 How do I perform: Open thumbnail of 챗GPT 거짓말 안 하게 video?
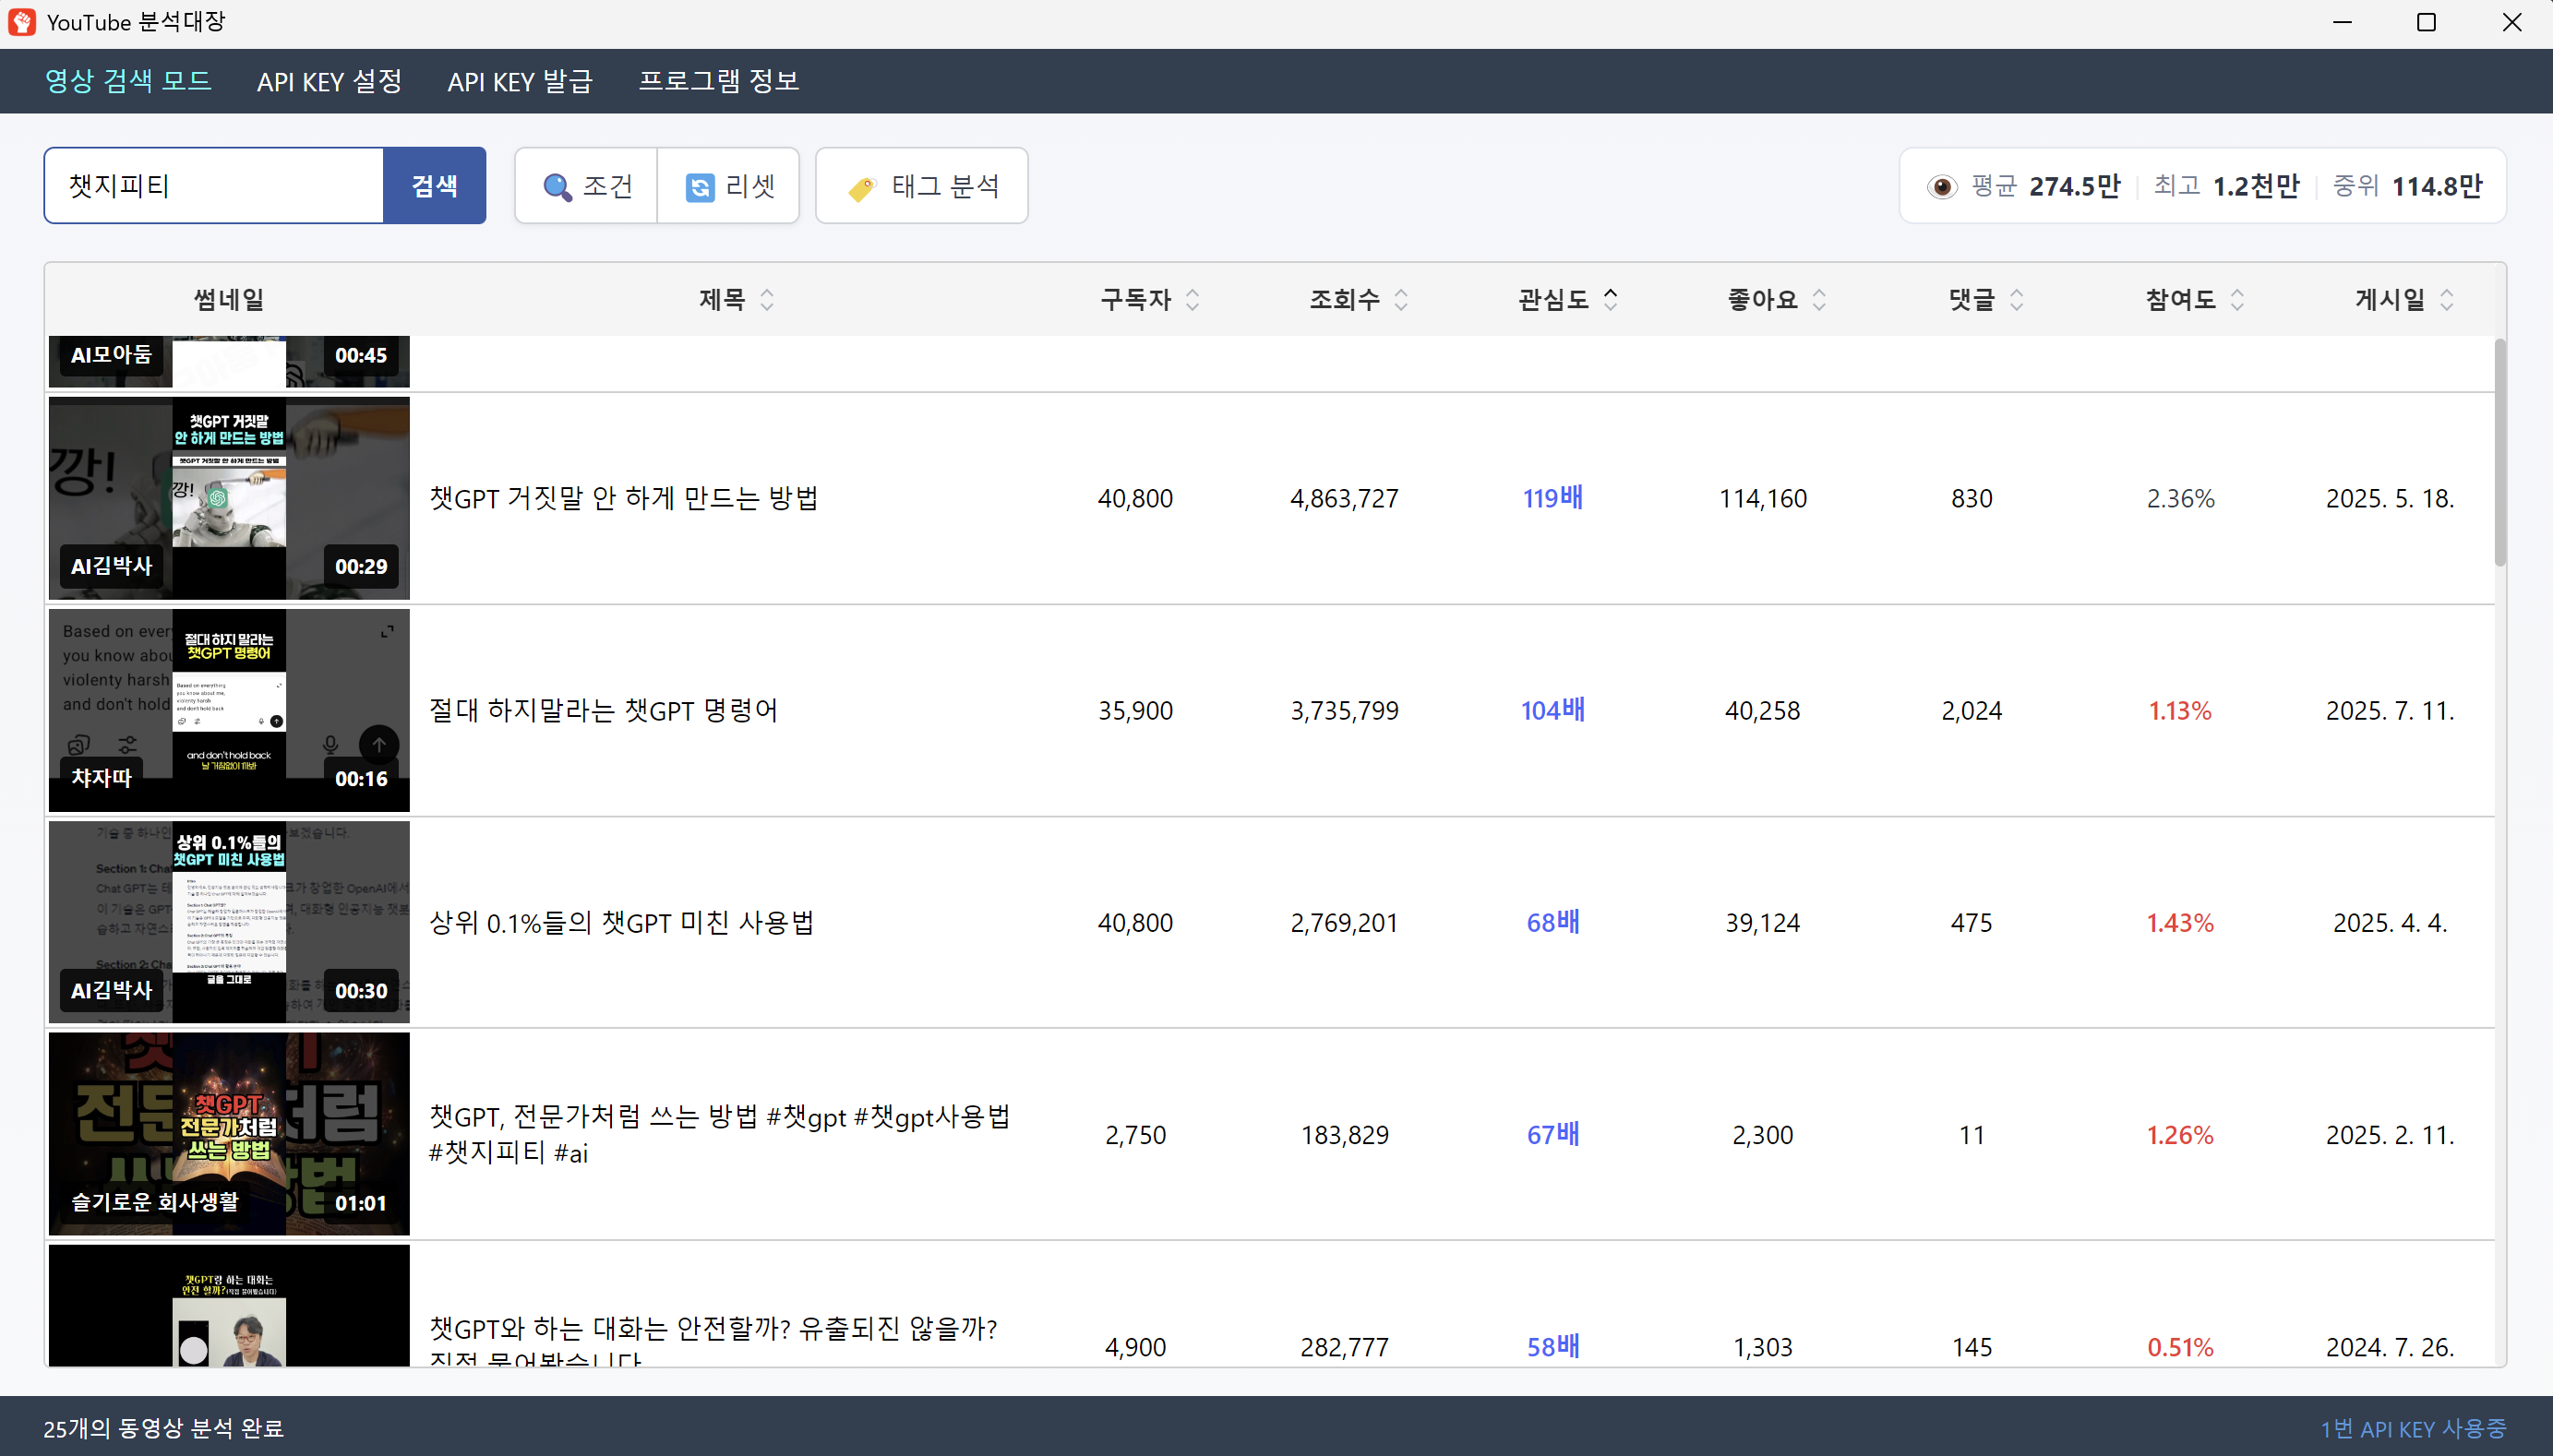(x=229, y=498)
